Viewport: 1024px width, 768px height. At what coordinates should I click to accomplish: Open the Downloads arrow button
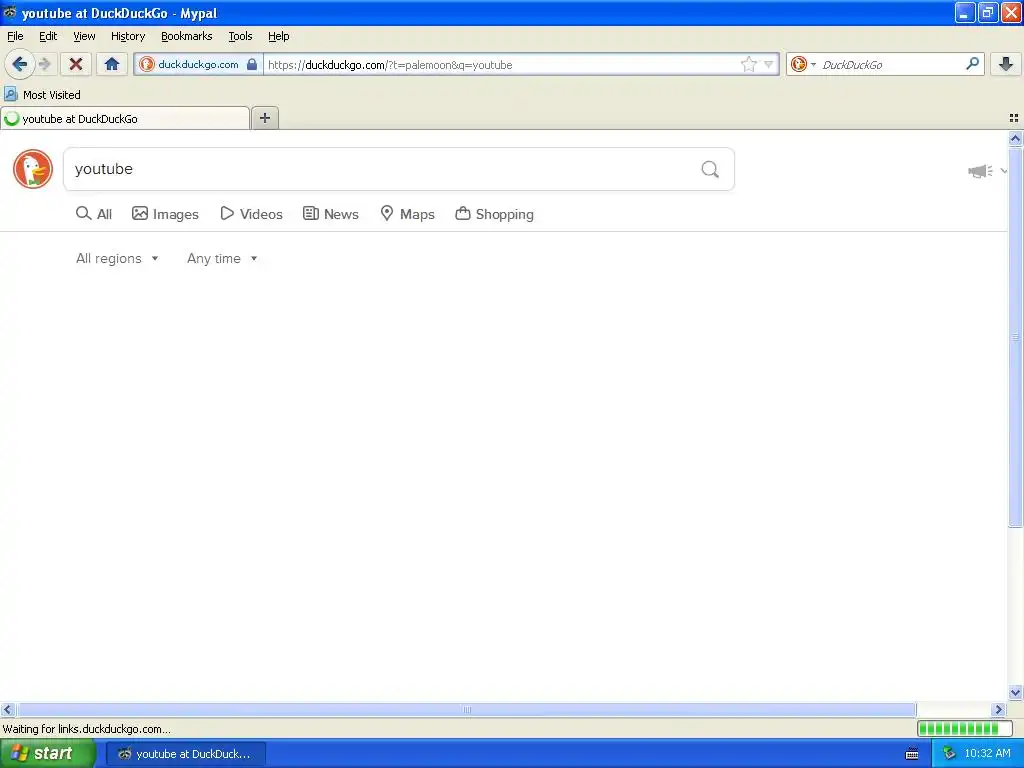pyautogui.click(x=1006, y=64)
